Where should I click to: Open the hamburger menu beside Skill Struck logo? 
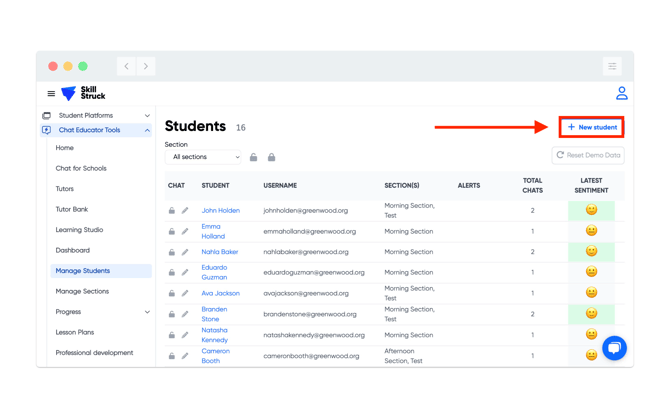(51, 94)
